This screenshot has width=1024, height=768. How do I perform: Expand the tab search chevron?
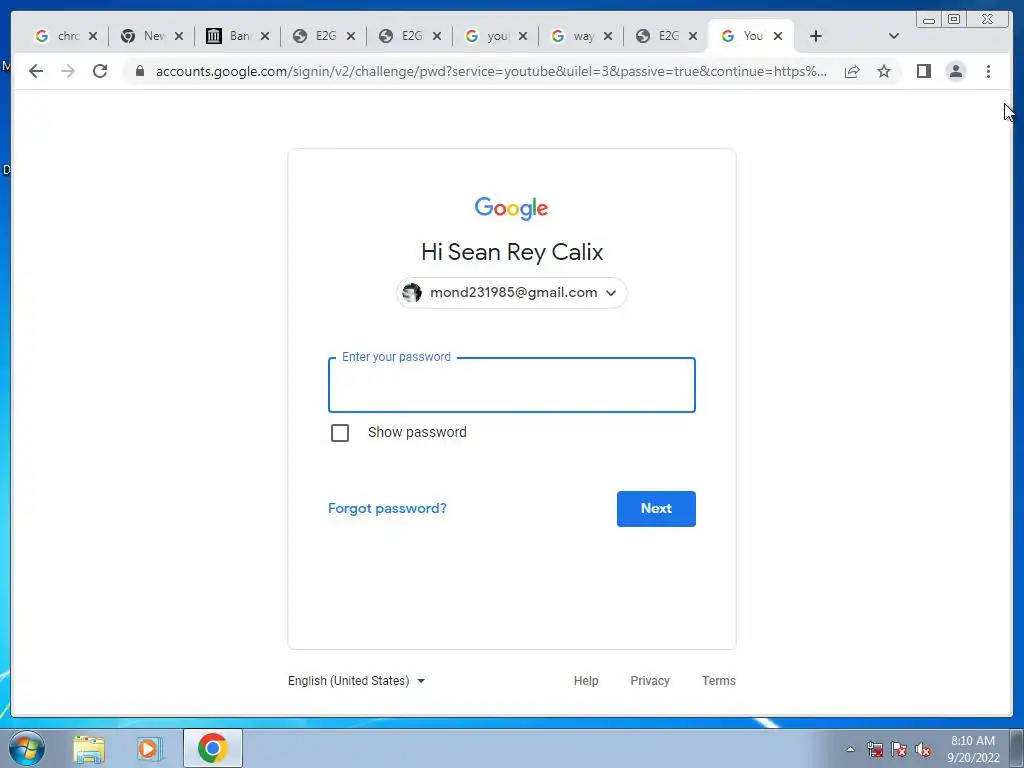[893, 36]
